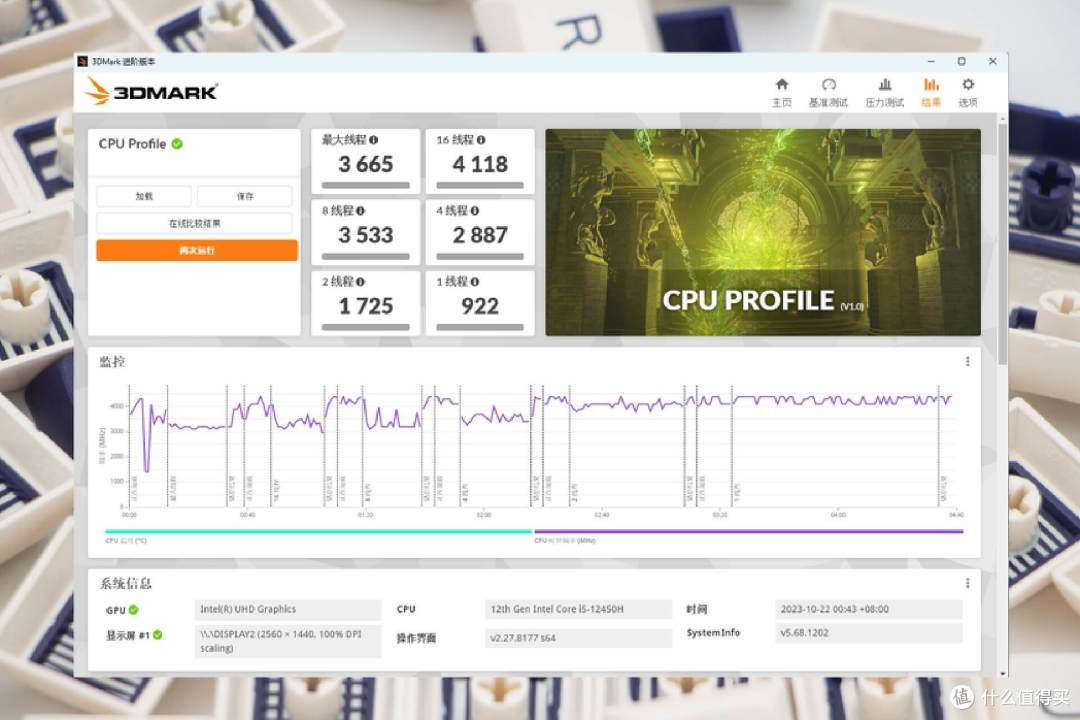This screenshot has width=1080, height=720.
Task: Select the 8 threads score 3 533
Action: [x=366, y=236]
